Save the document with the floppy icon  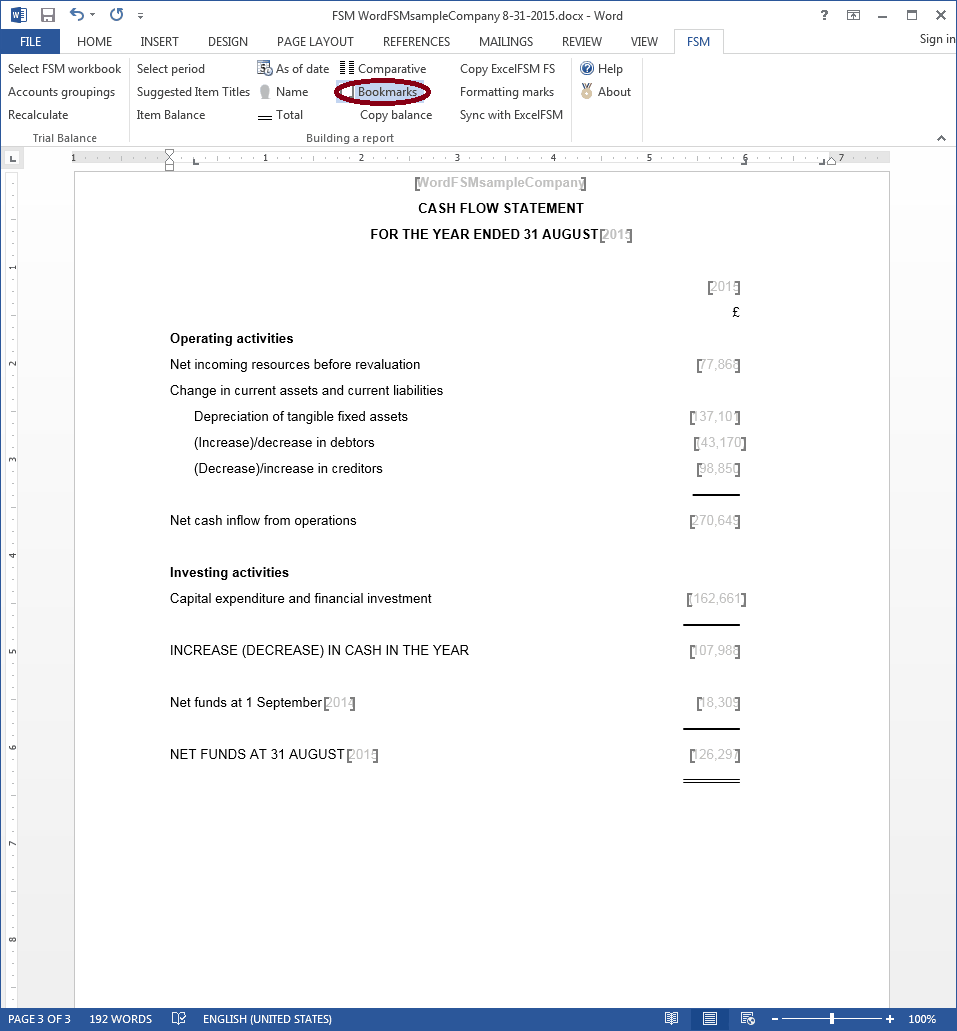pyautogui.click(x=47, y=14)
